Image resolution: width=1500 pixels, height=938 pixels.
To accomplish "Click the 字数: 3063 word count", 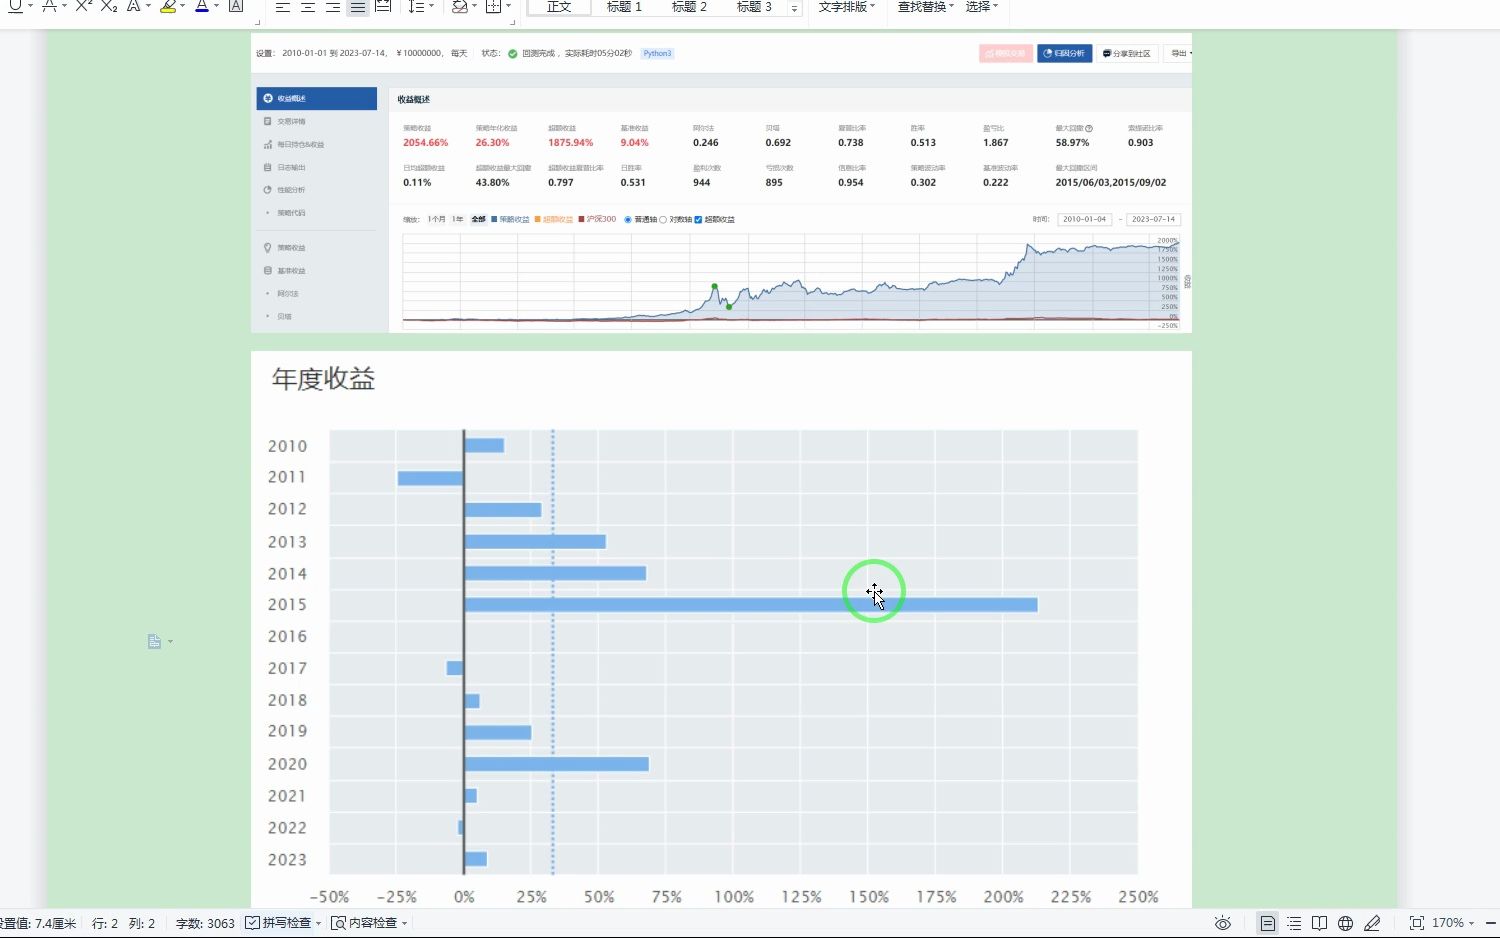I will click(x=205, y=923).
